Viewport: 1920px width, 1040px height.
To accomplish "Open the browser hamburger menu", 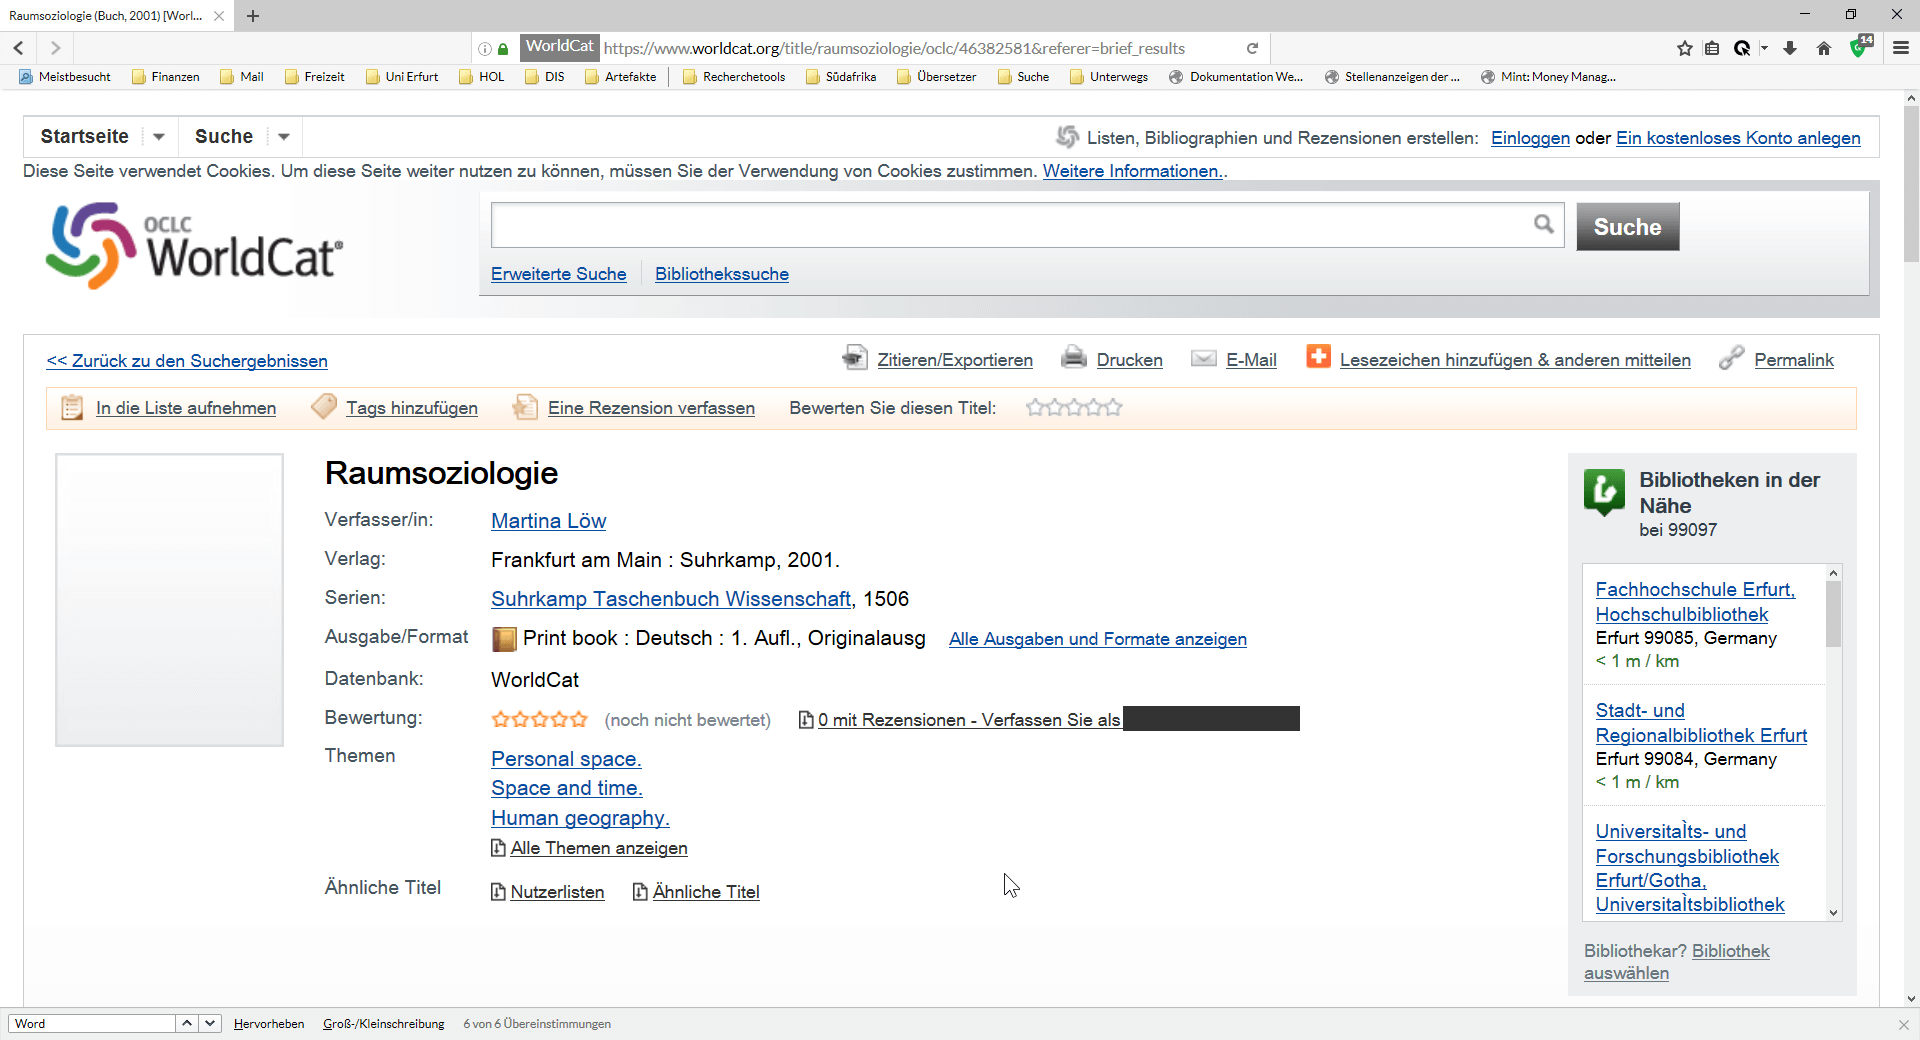I will tap(1901, 48).
